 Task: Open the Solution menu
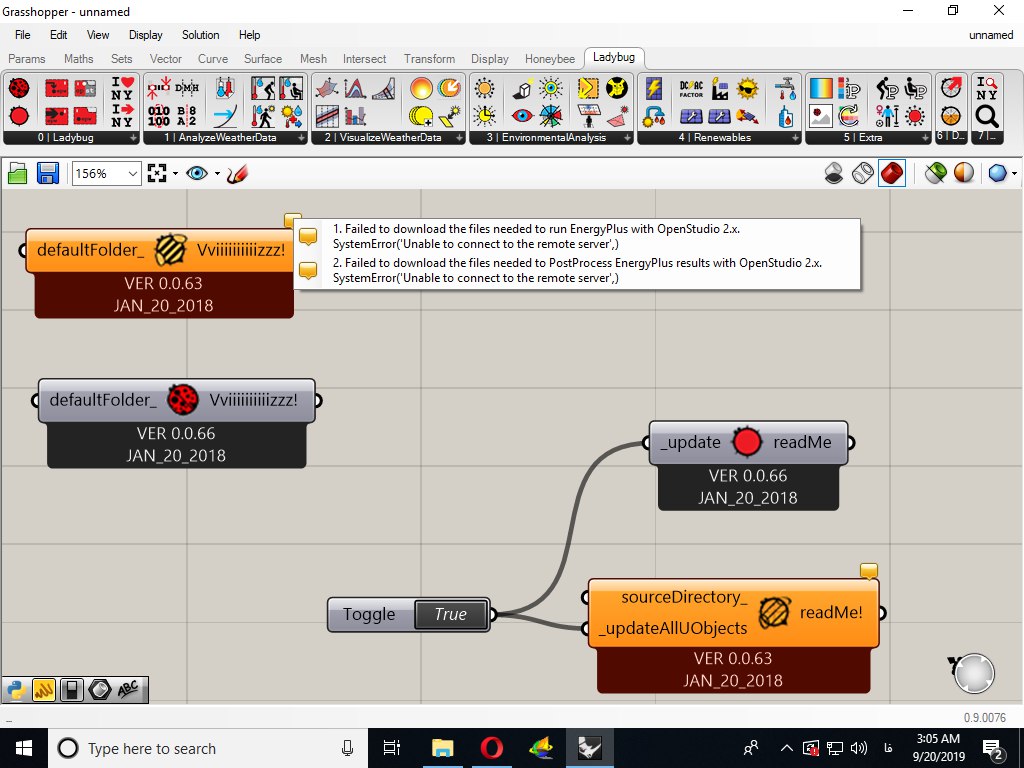[200, 35]
